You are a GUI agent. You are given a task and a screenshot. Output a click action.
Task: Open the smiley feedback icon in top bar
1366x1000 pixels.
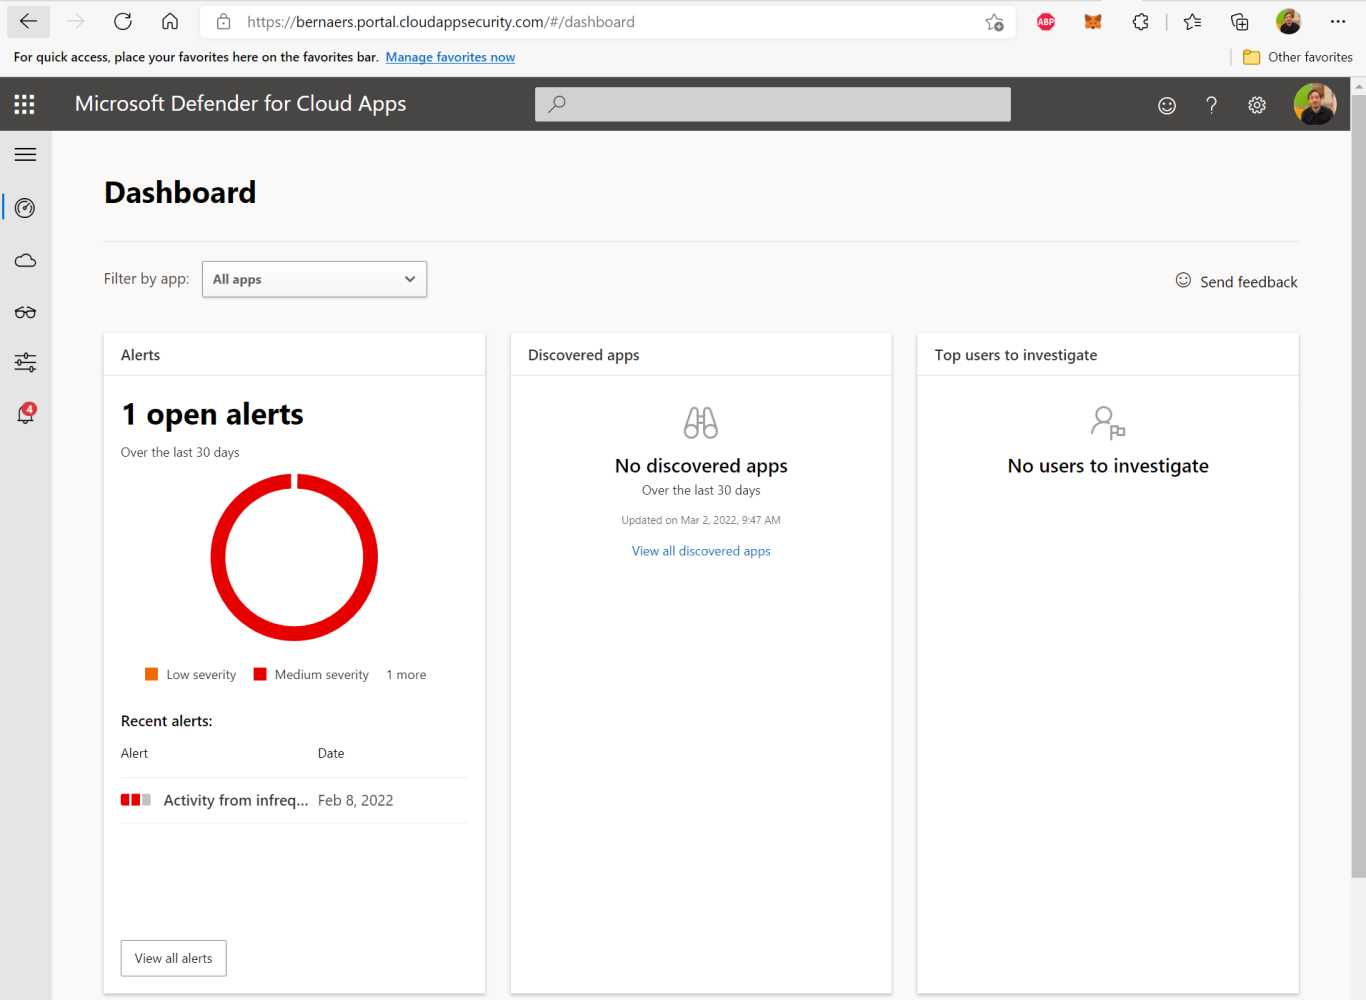click(1166, 104)
